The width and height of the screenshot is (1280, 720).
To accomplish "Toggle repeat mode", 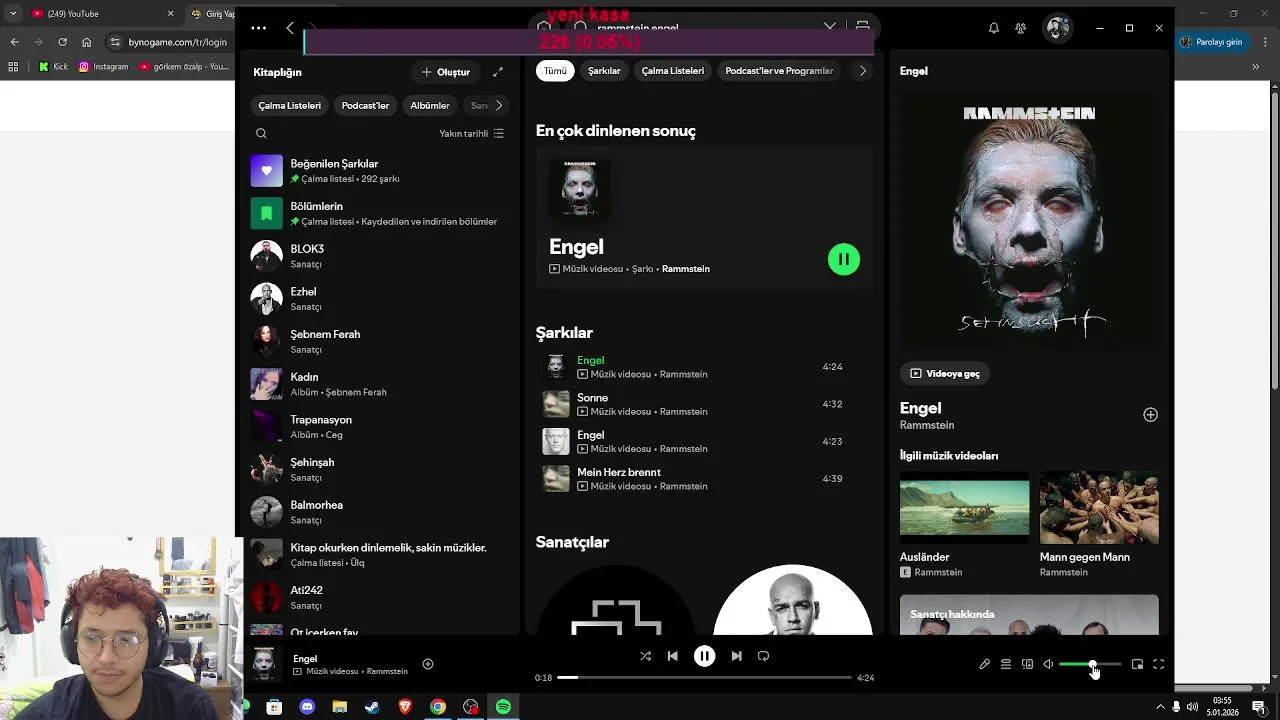I will 763,656.
